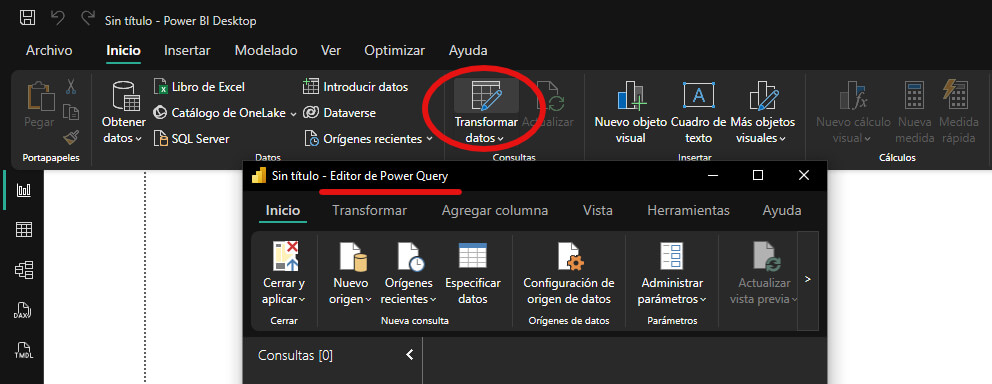
Task: Open the Optimizar tab
Action: point(395,51)
